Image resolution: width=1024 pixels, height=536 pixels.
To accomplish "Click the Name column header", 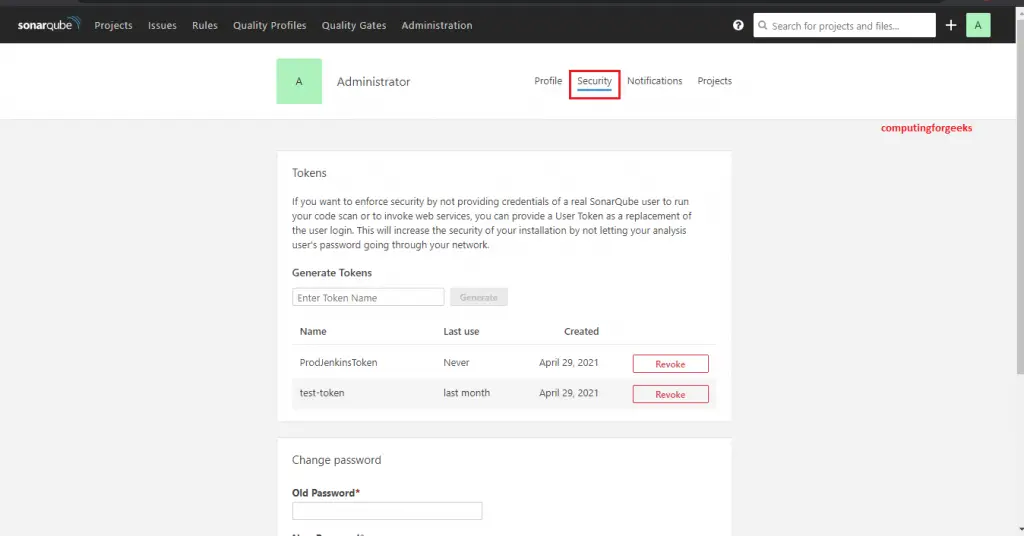I will (313, 332).
